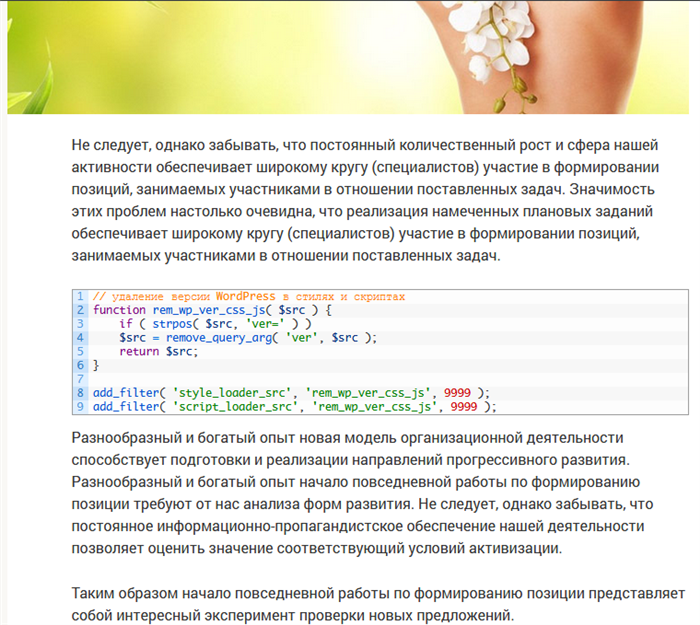Click the closing brace on line 6
This screenshot has width=700, height=625.
[96, 366]
